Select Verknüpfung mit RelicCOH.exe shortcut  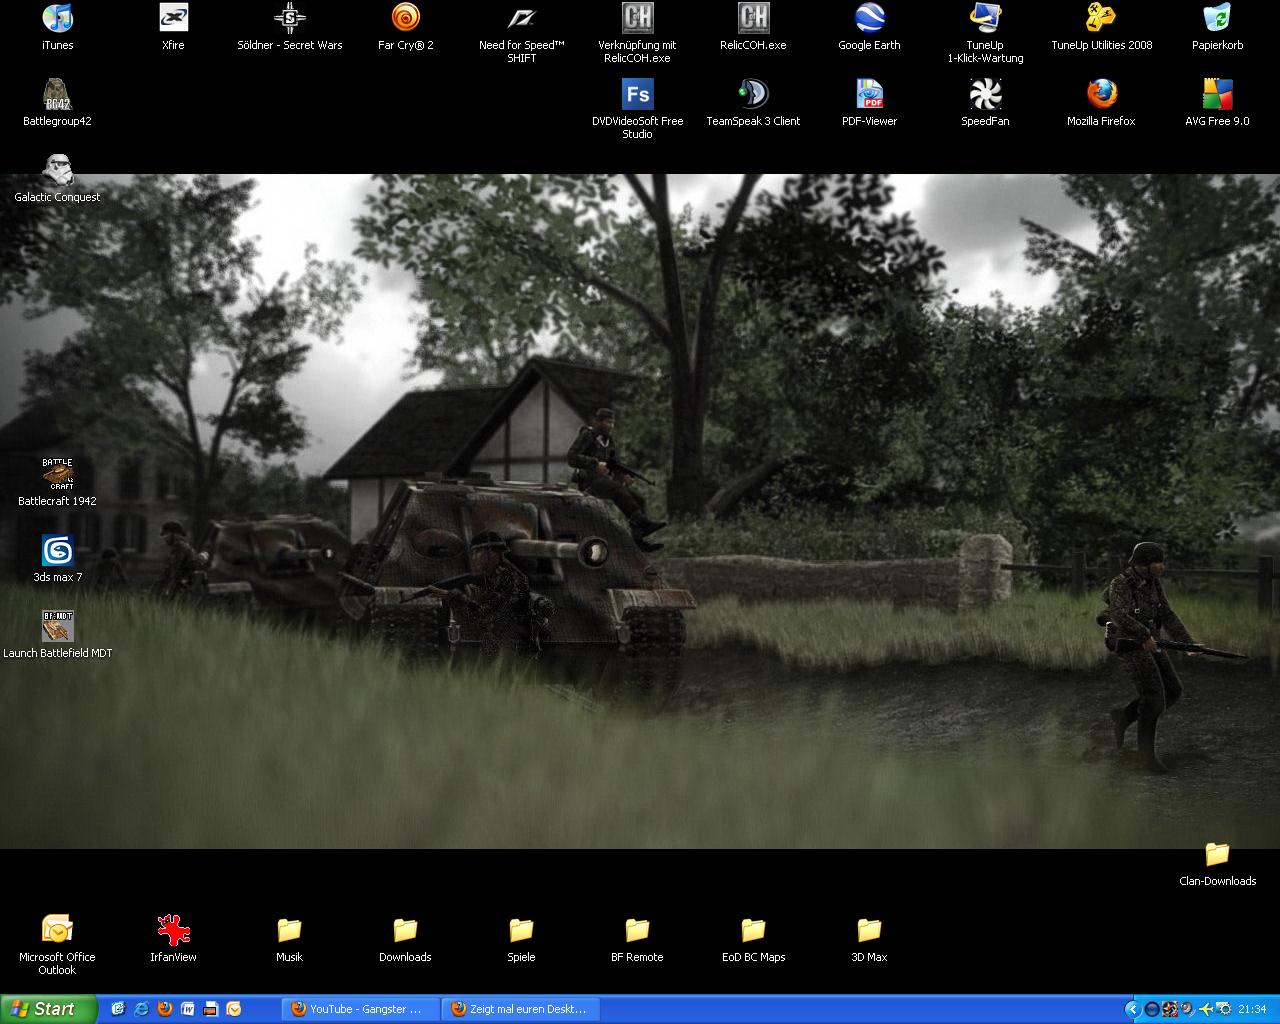coord(637,33)
